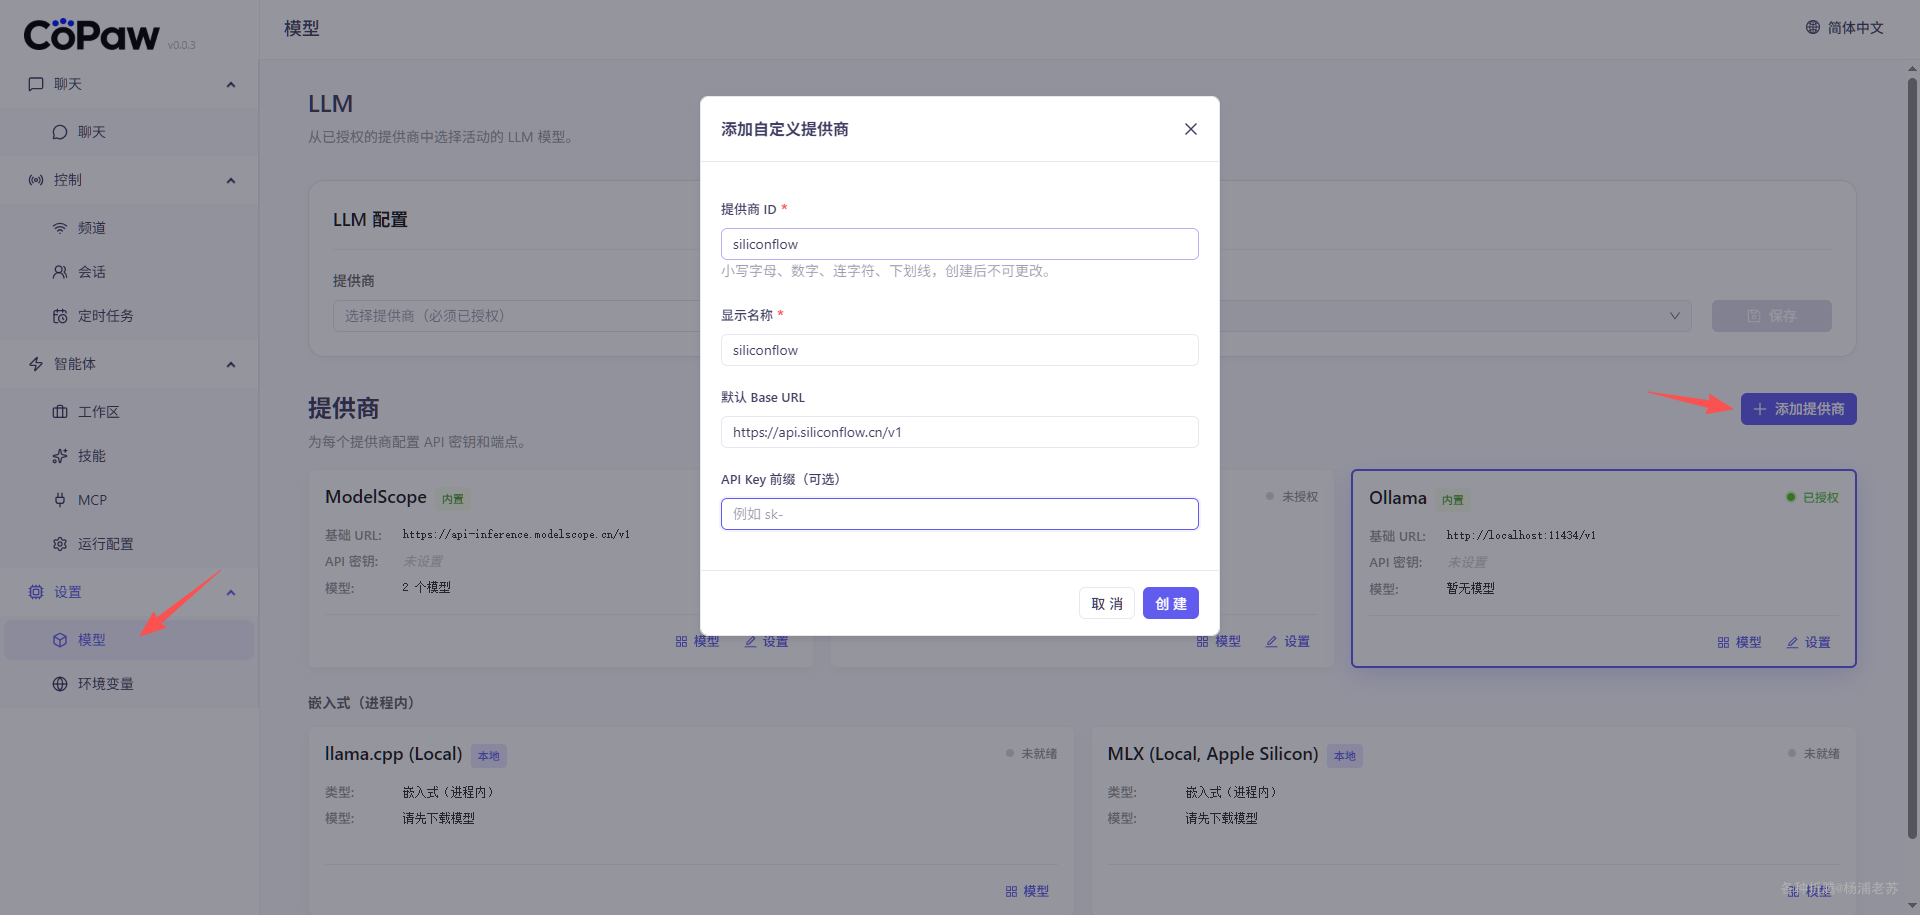
Task: Click the 保存 button in LLM 配置
Action: click(x=1771, y=316)
